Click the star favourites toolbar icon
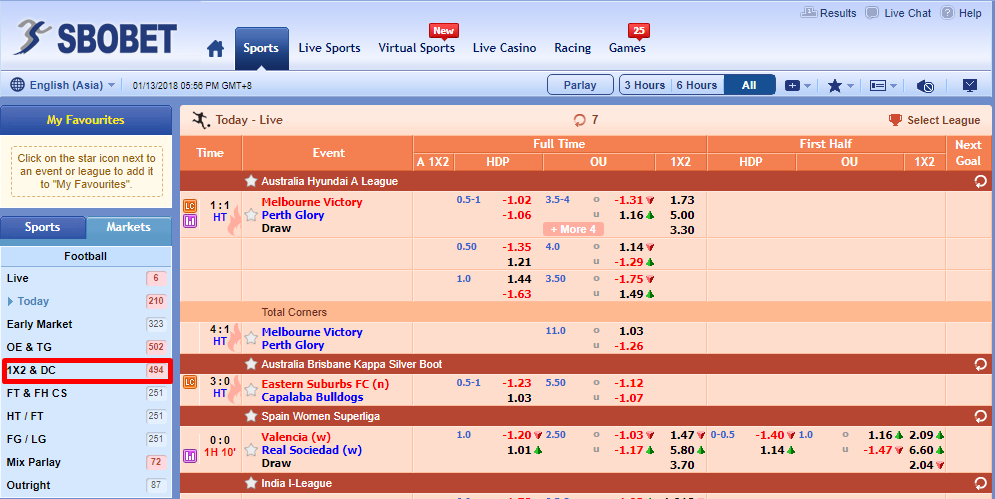This screenshot has height=499, width=995. [x=834, y=86]
